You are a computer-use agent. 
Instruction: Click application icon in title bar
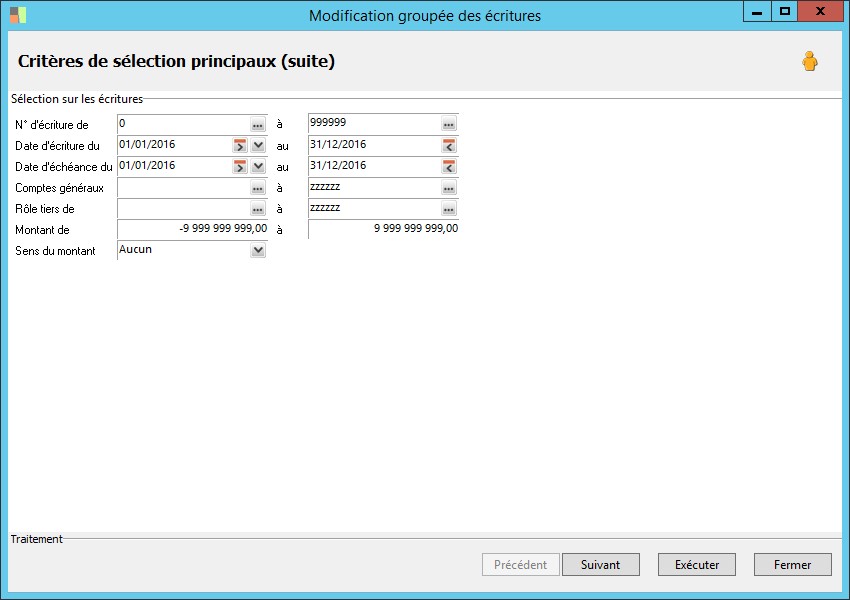pyautogui.click(x=18, y=15)
